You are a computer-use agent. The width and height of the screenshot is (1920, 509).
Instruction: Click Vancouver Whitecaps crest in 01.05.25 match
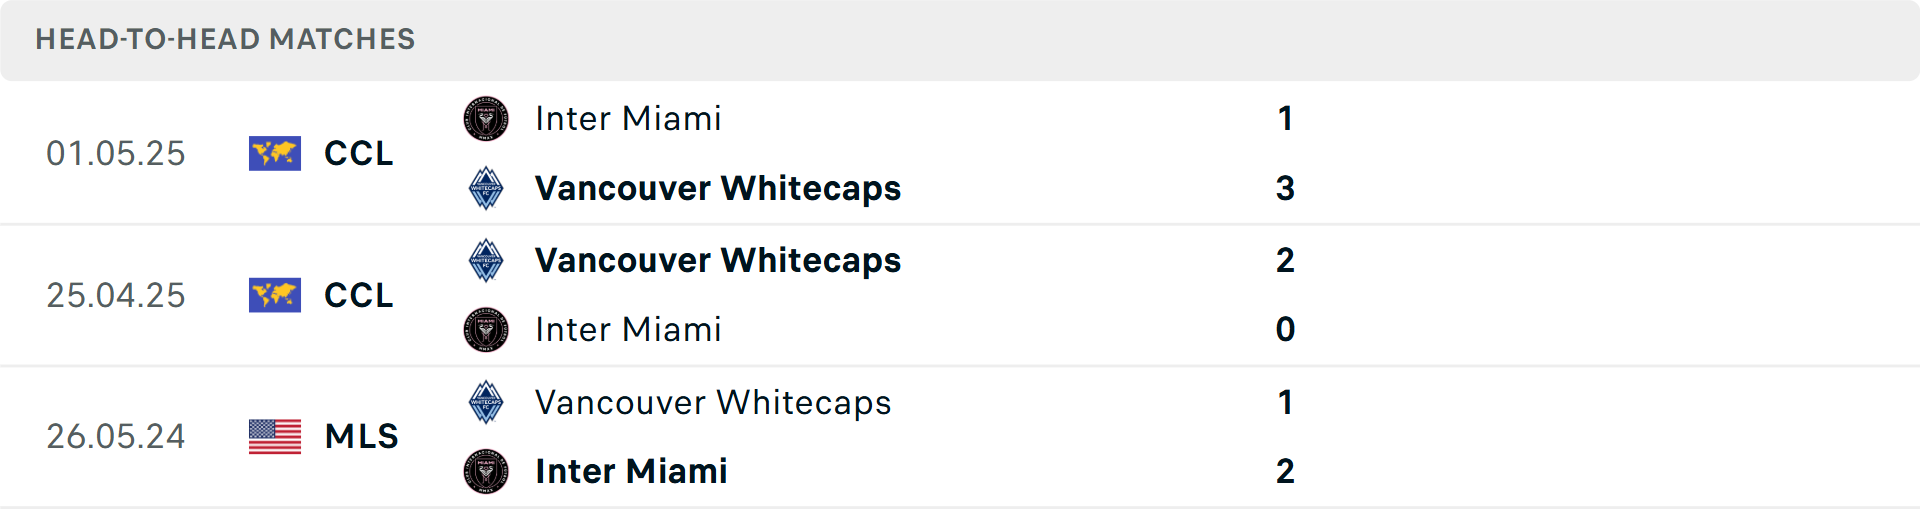click(486, 188)
